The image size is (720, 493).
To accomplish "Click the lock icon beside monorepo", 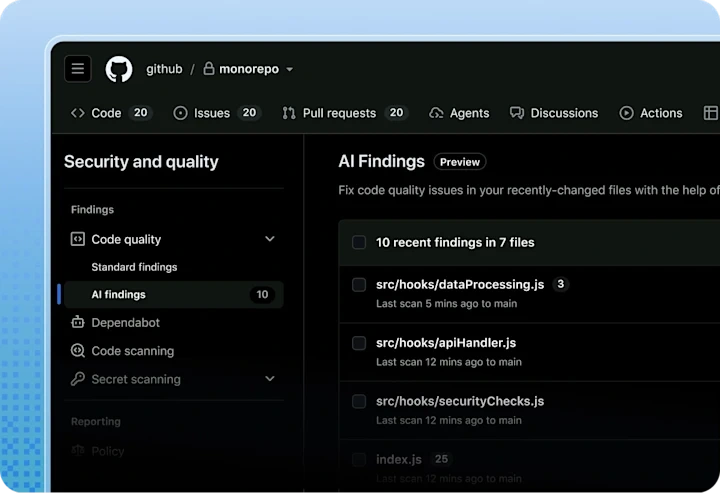I will (x=209, y=68).
